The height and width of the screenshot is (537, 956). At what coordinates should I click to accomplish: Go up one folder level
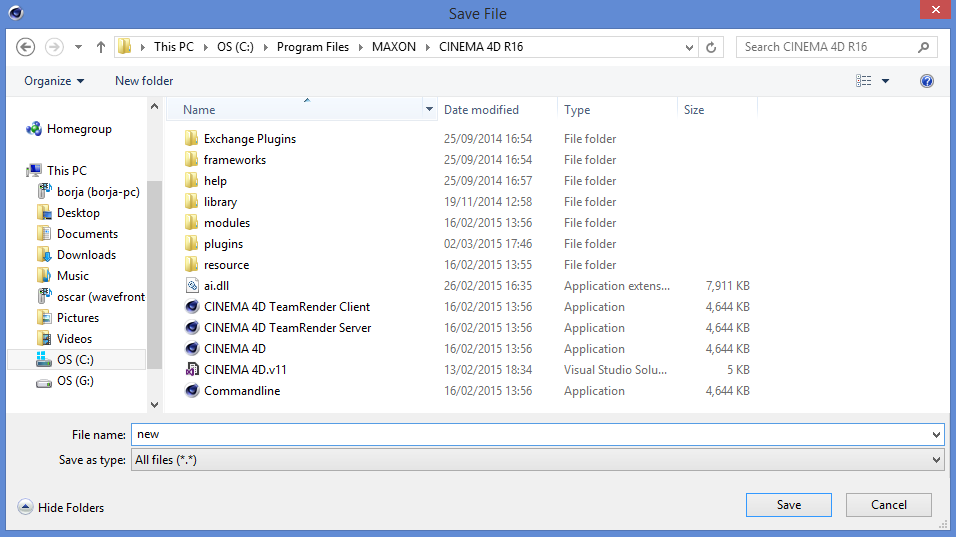101,47
